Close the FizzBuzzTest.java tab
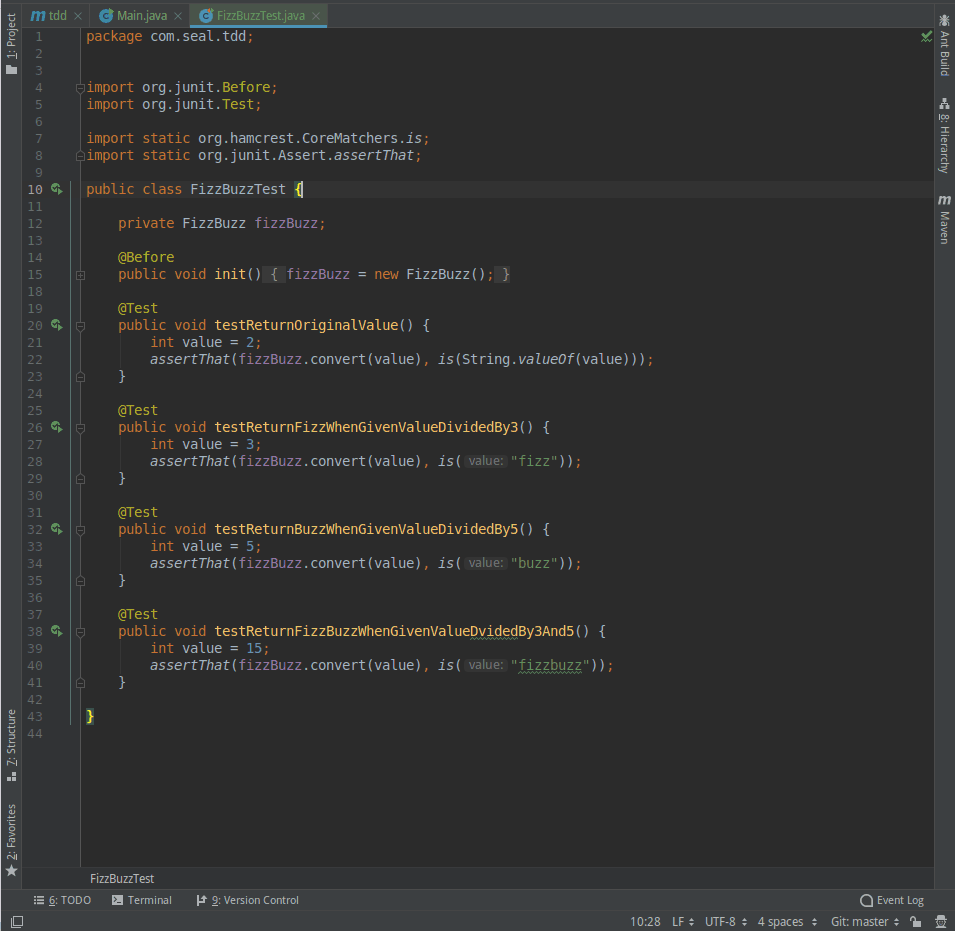 [x=316, y=16]
